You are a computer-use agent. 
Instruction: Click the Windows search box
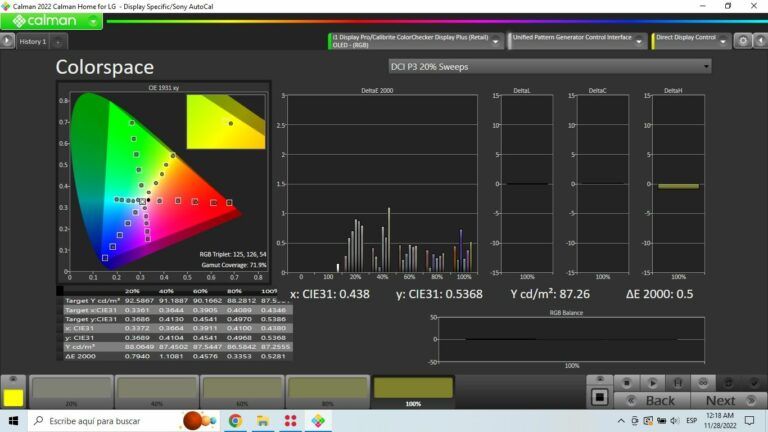point(100,421)
